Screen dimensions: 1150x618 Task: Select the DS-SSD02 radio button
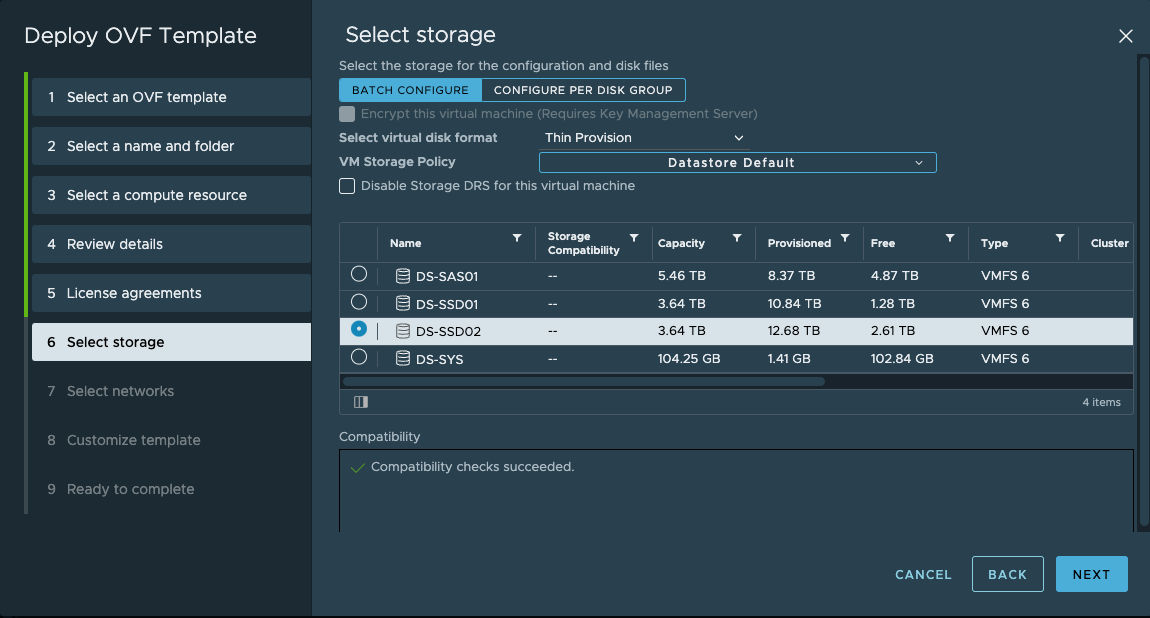(x=359, y=329)
